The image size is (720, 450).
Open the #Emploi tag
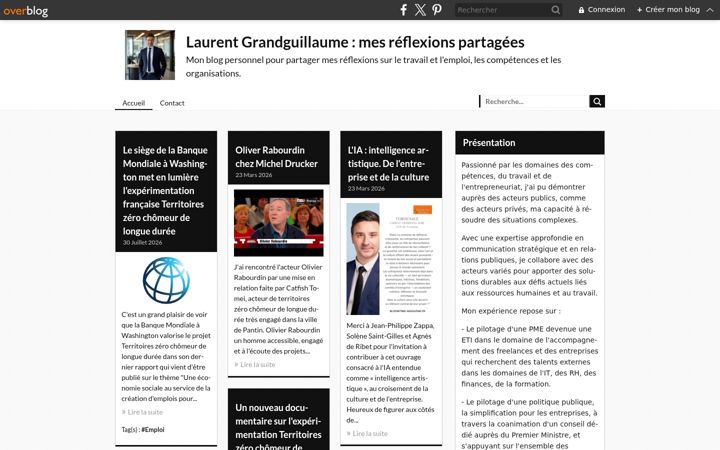point(153,430)
